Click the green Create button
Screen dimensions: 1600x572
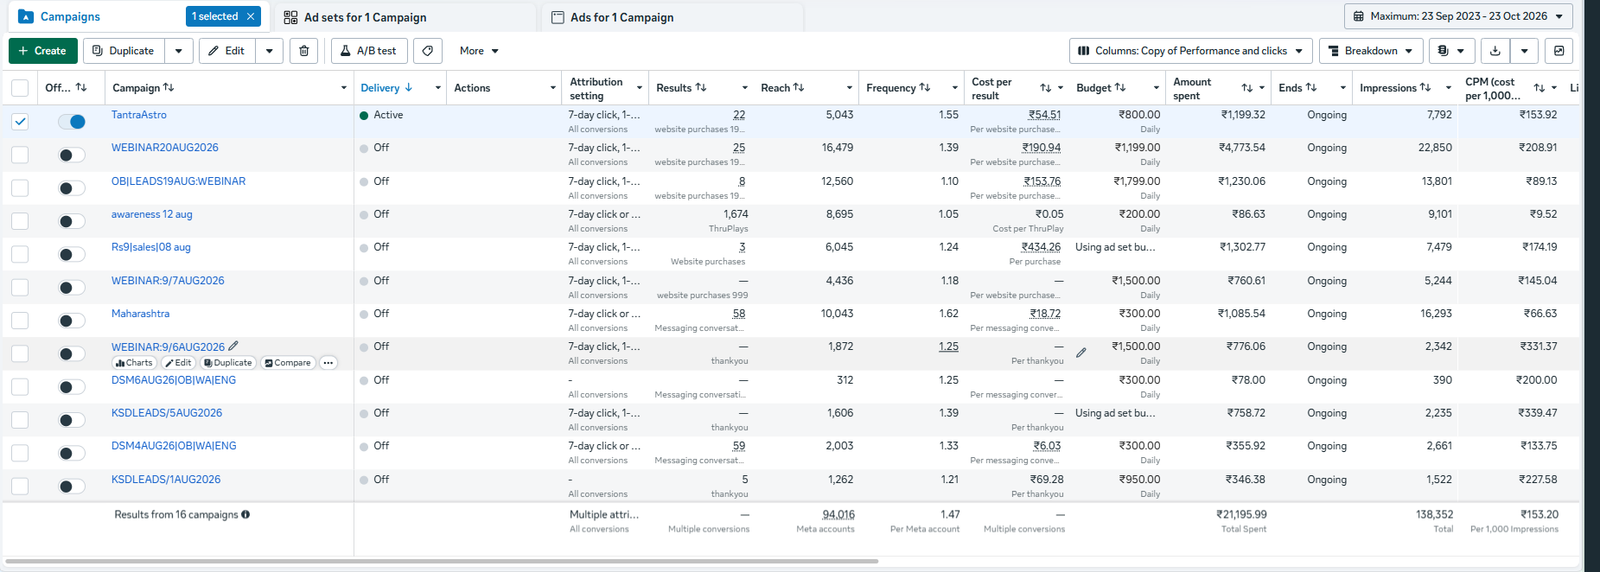point(42,51)
